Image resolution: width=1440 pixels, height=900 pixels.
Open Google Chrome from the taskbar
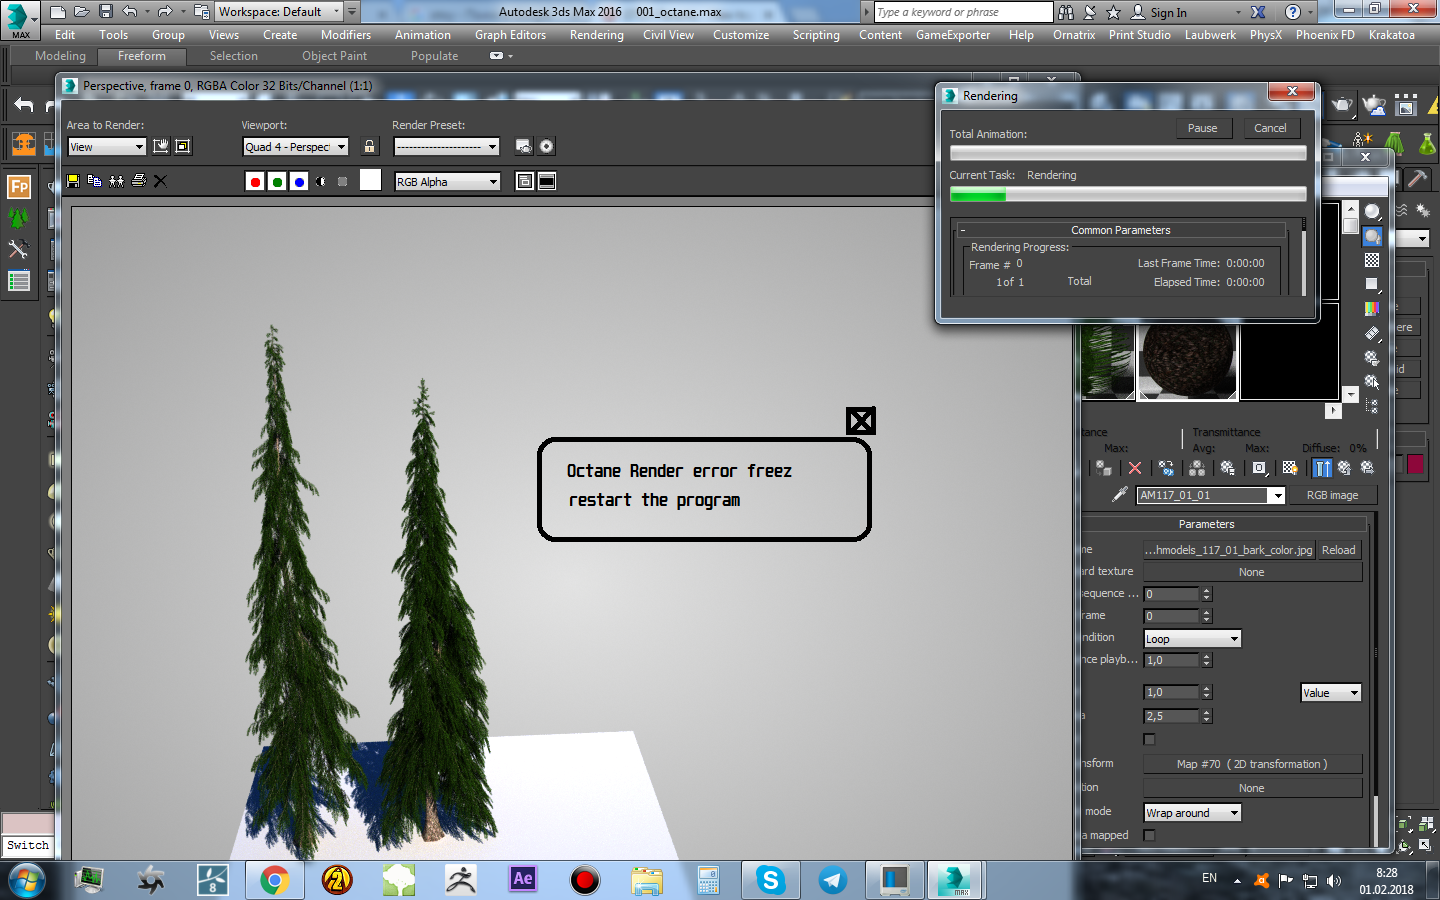[x=275, y=880]
